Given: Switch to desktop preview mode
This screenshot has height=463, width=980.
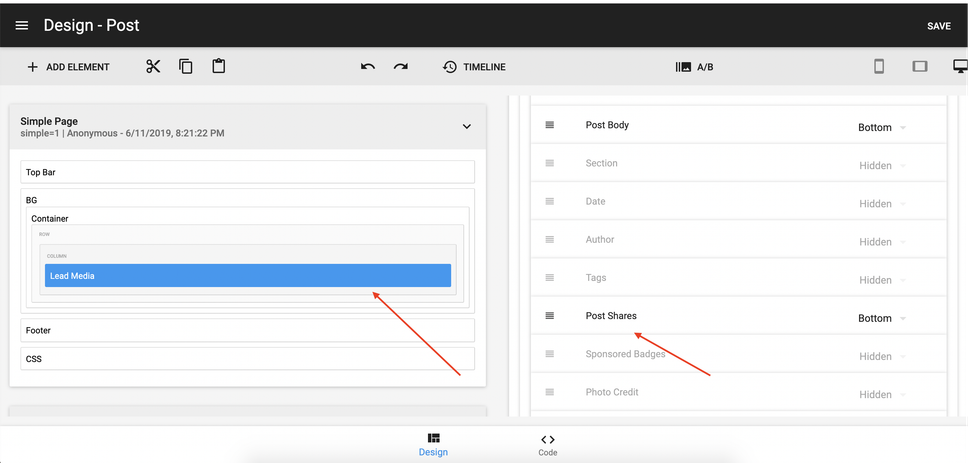Looking at the screenshot, I should pyautogui.click(x=961, y=67).
